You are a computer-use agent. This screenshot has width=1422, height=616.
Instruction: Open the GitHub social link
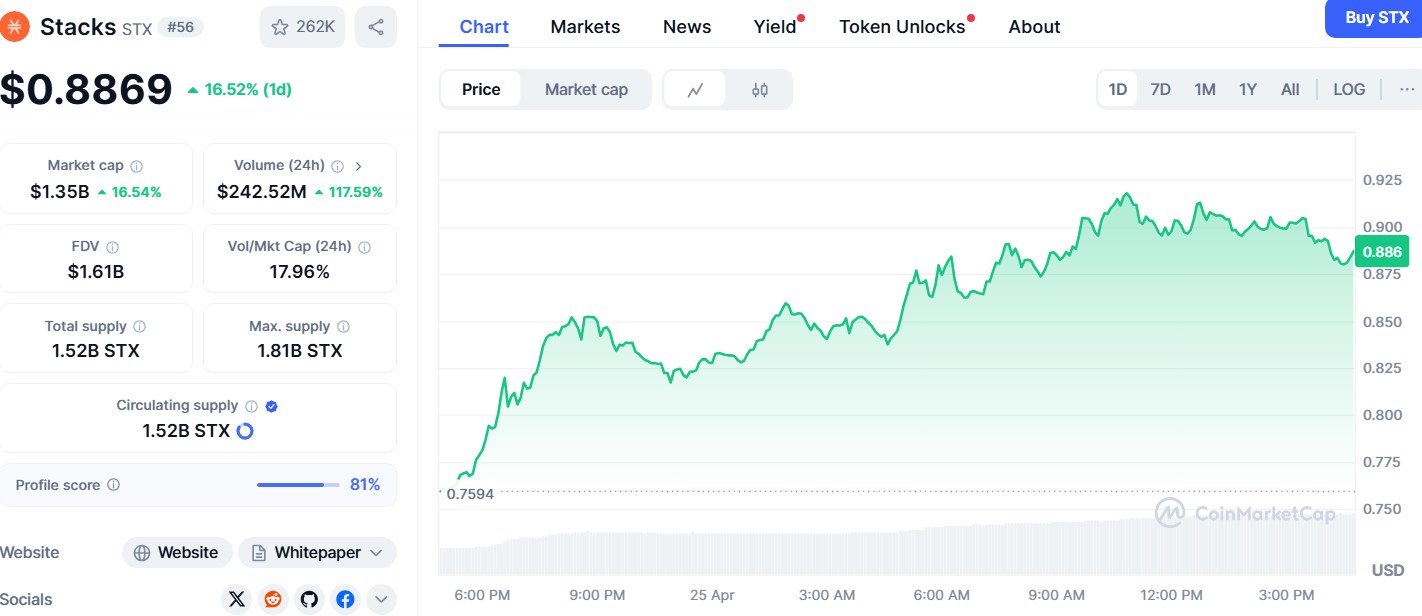(x=309, y=599)
